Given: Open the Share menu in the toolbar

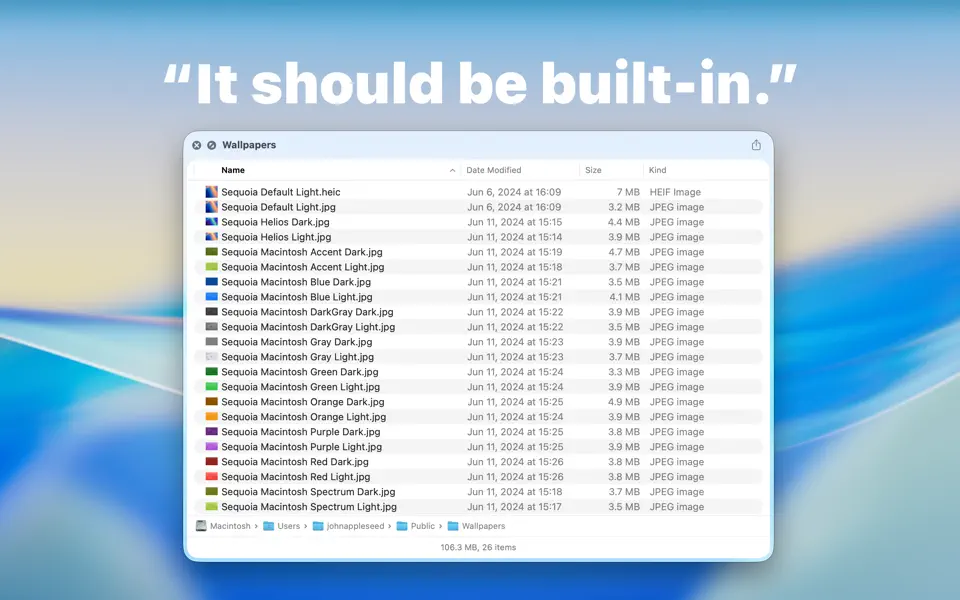Looking at the screenshot, I should pyautogui.click(x=756, y=144).
